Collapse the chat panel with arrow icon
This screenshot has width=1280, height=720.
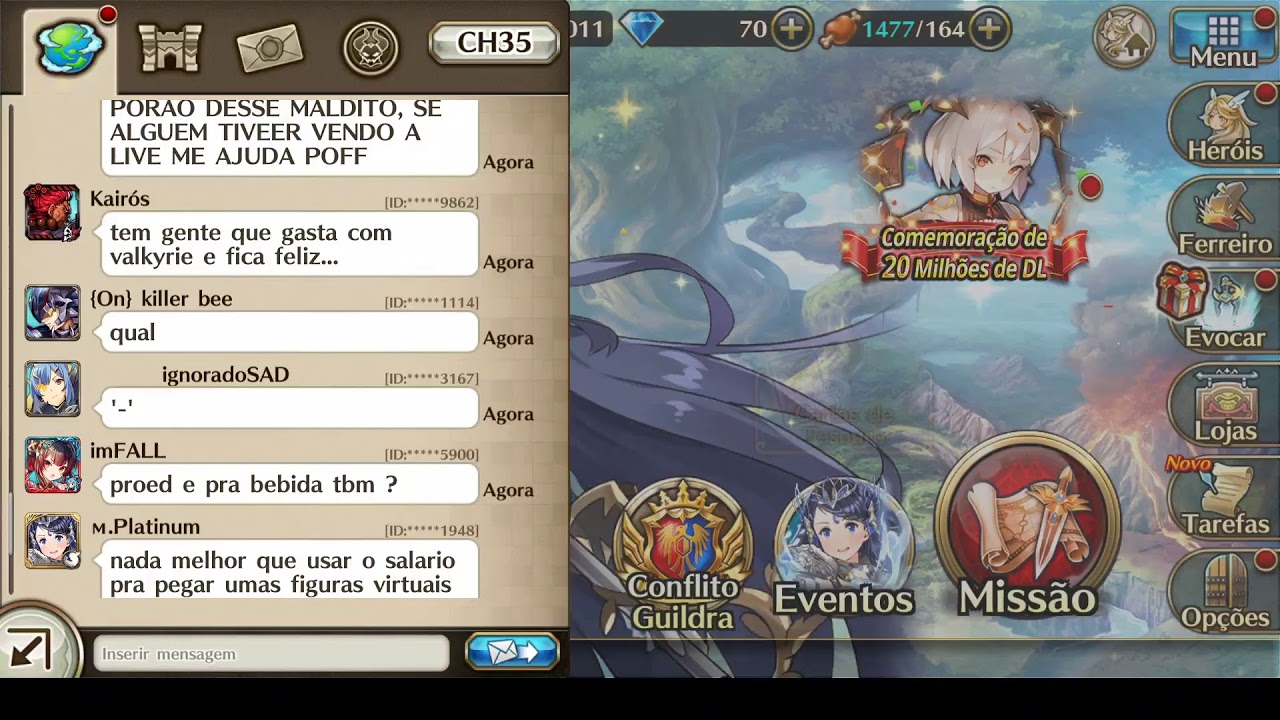pyautogui.click(x=30, y=650)
